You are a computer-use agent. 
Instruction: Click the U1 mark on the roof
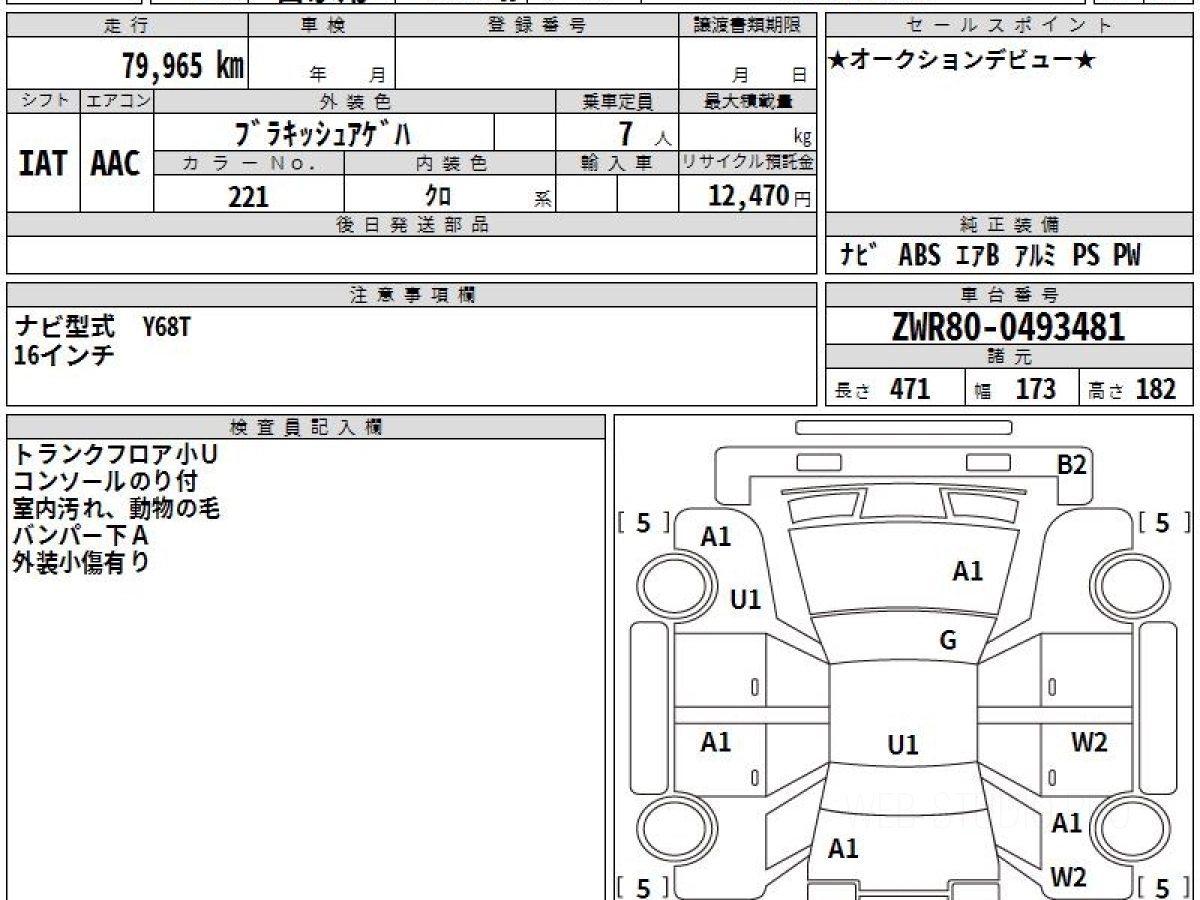pos(903,745)
